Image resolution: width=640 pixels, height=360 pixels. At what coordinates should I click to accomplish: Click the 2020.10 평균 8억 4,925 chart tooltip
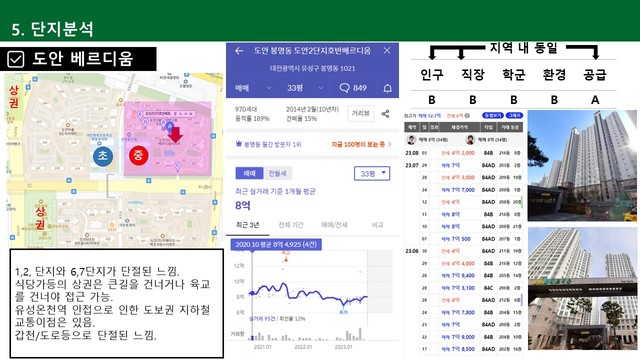click(276, 244)
